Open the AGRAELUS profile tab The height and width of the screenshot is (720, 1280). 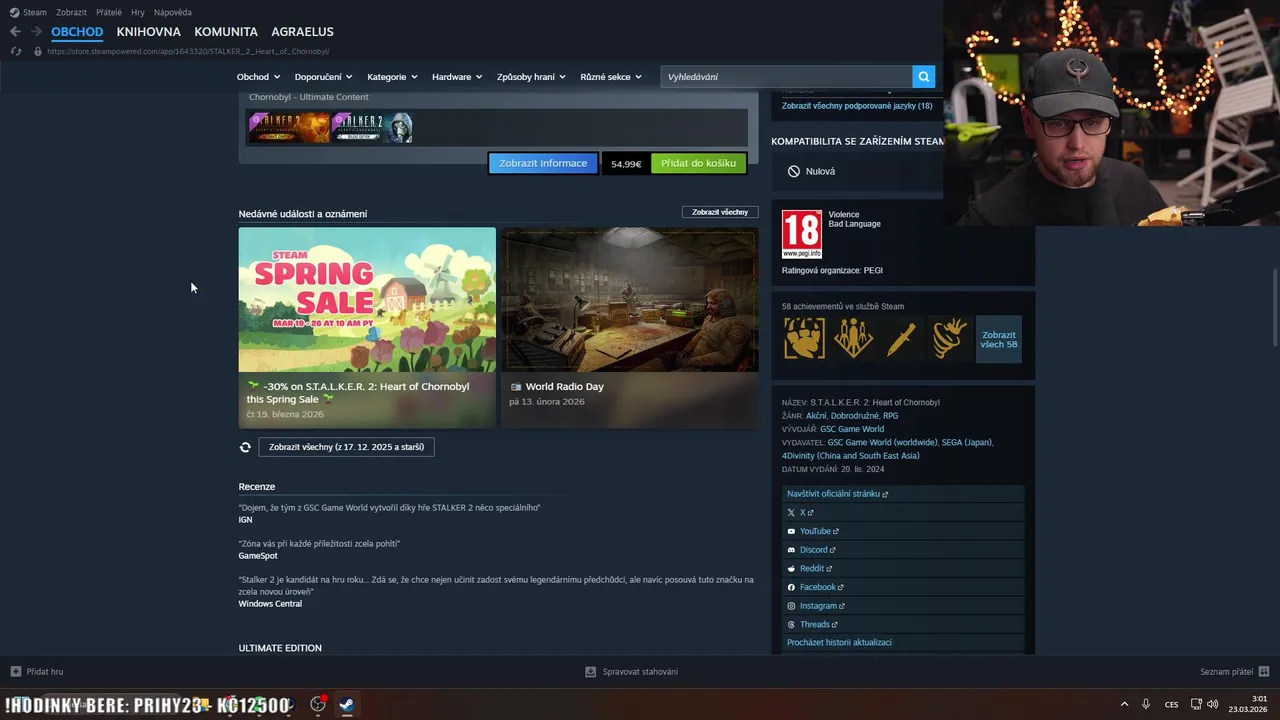(302, 32)
